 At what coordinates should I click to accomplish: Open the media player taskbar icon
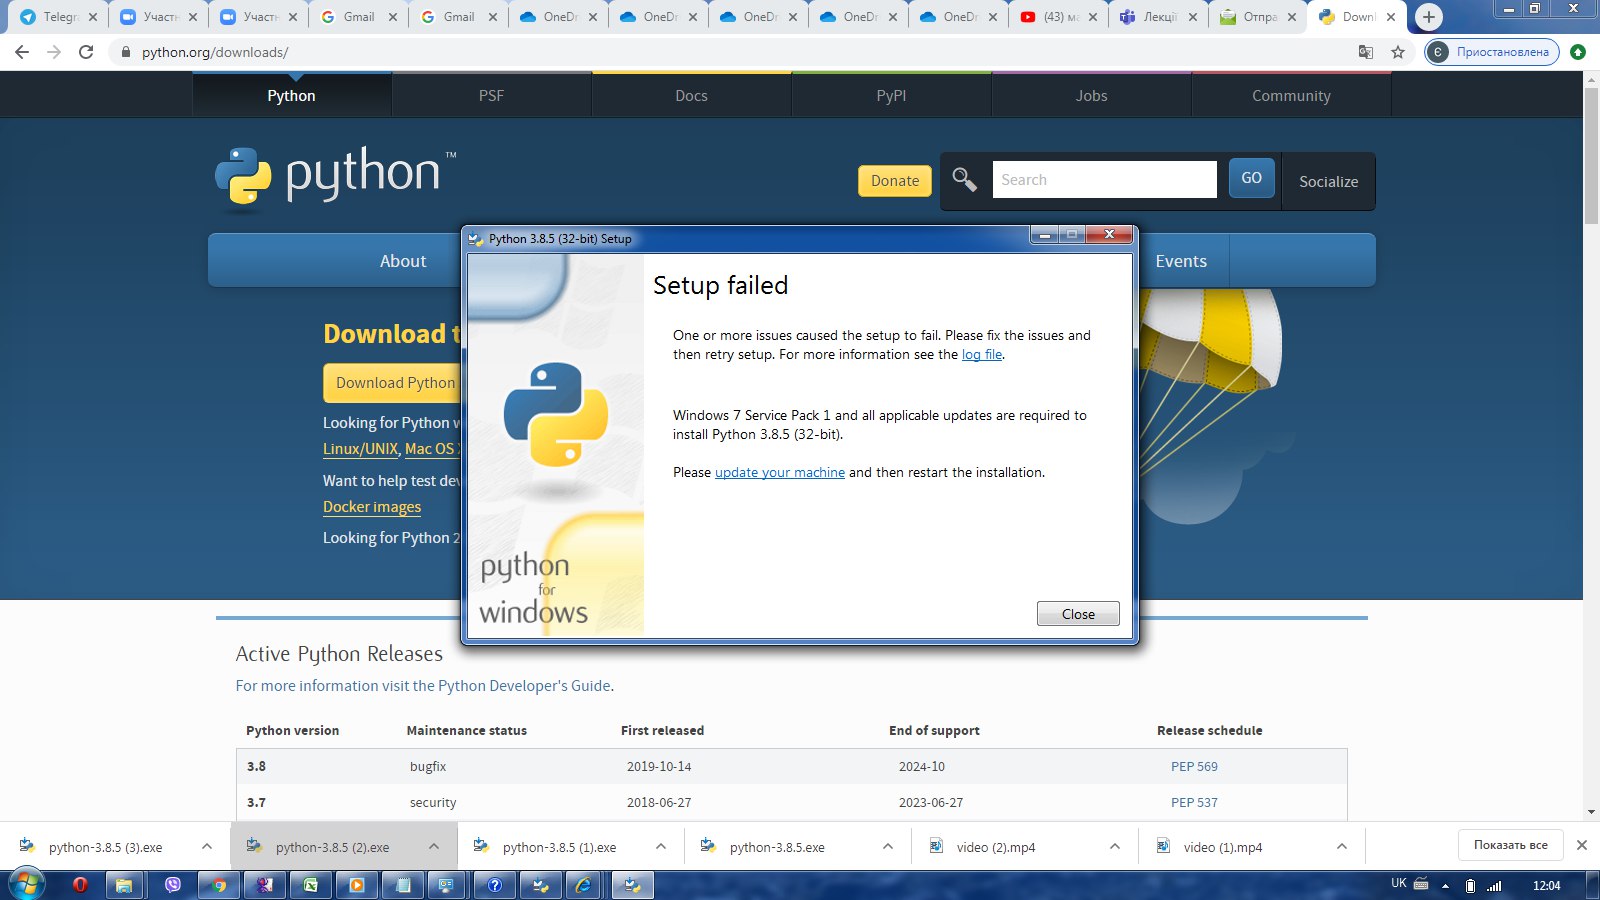(357, 885)
